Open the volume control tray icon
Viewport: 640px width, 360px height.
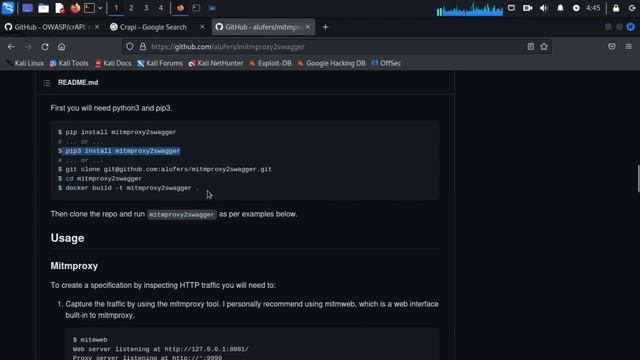(x=544, y=8)
